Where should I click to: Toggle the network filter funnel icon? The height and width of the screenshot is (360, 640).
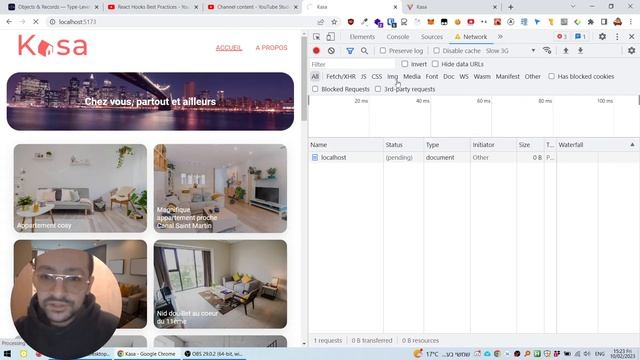[x=350, y=51]
